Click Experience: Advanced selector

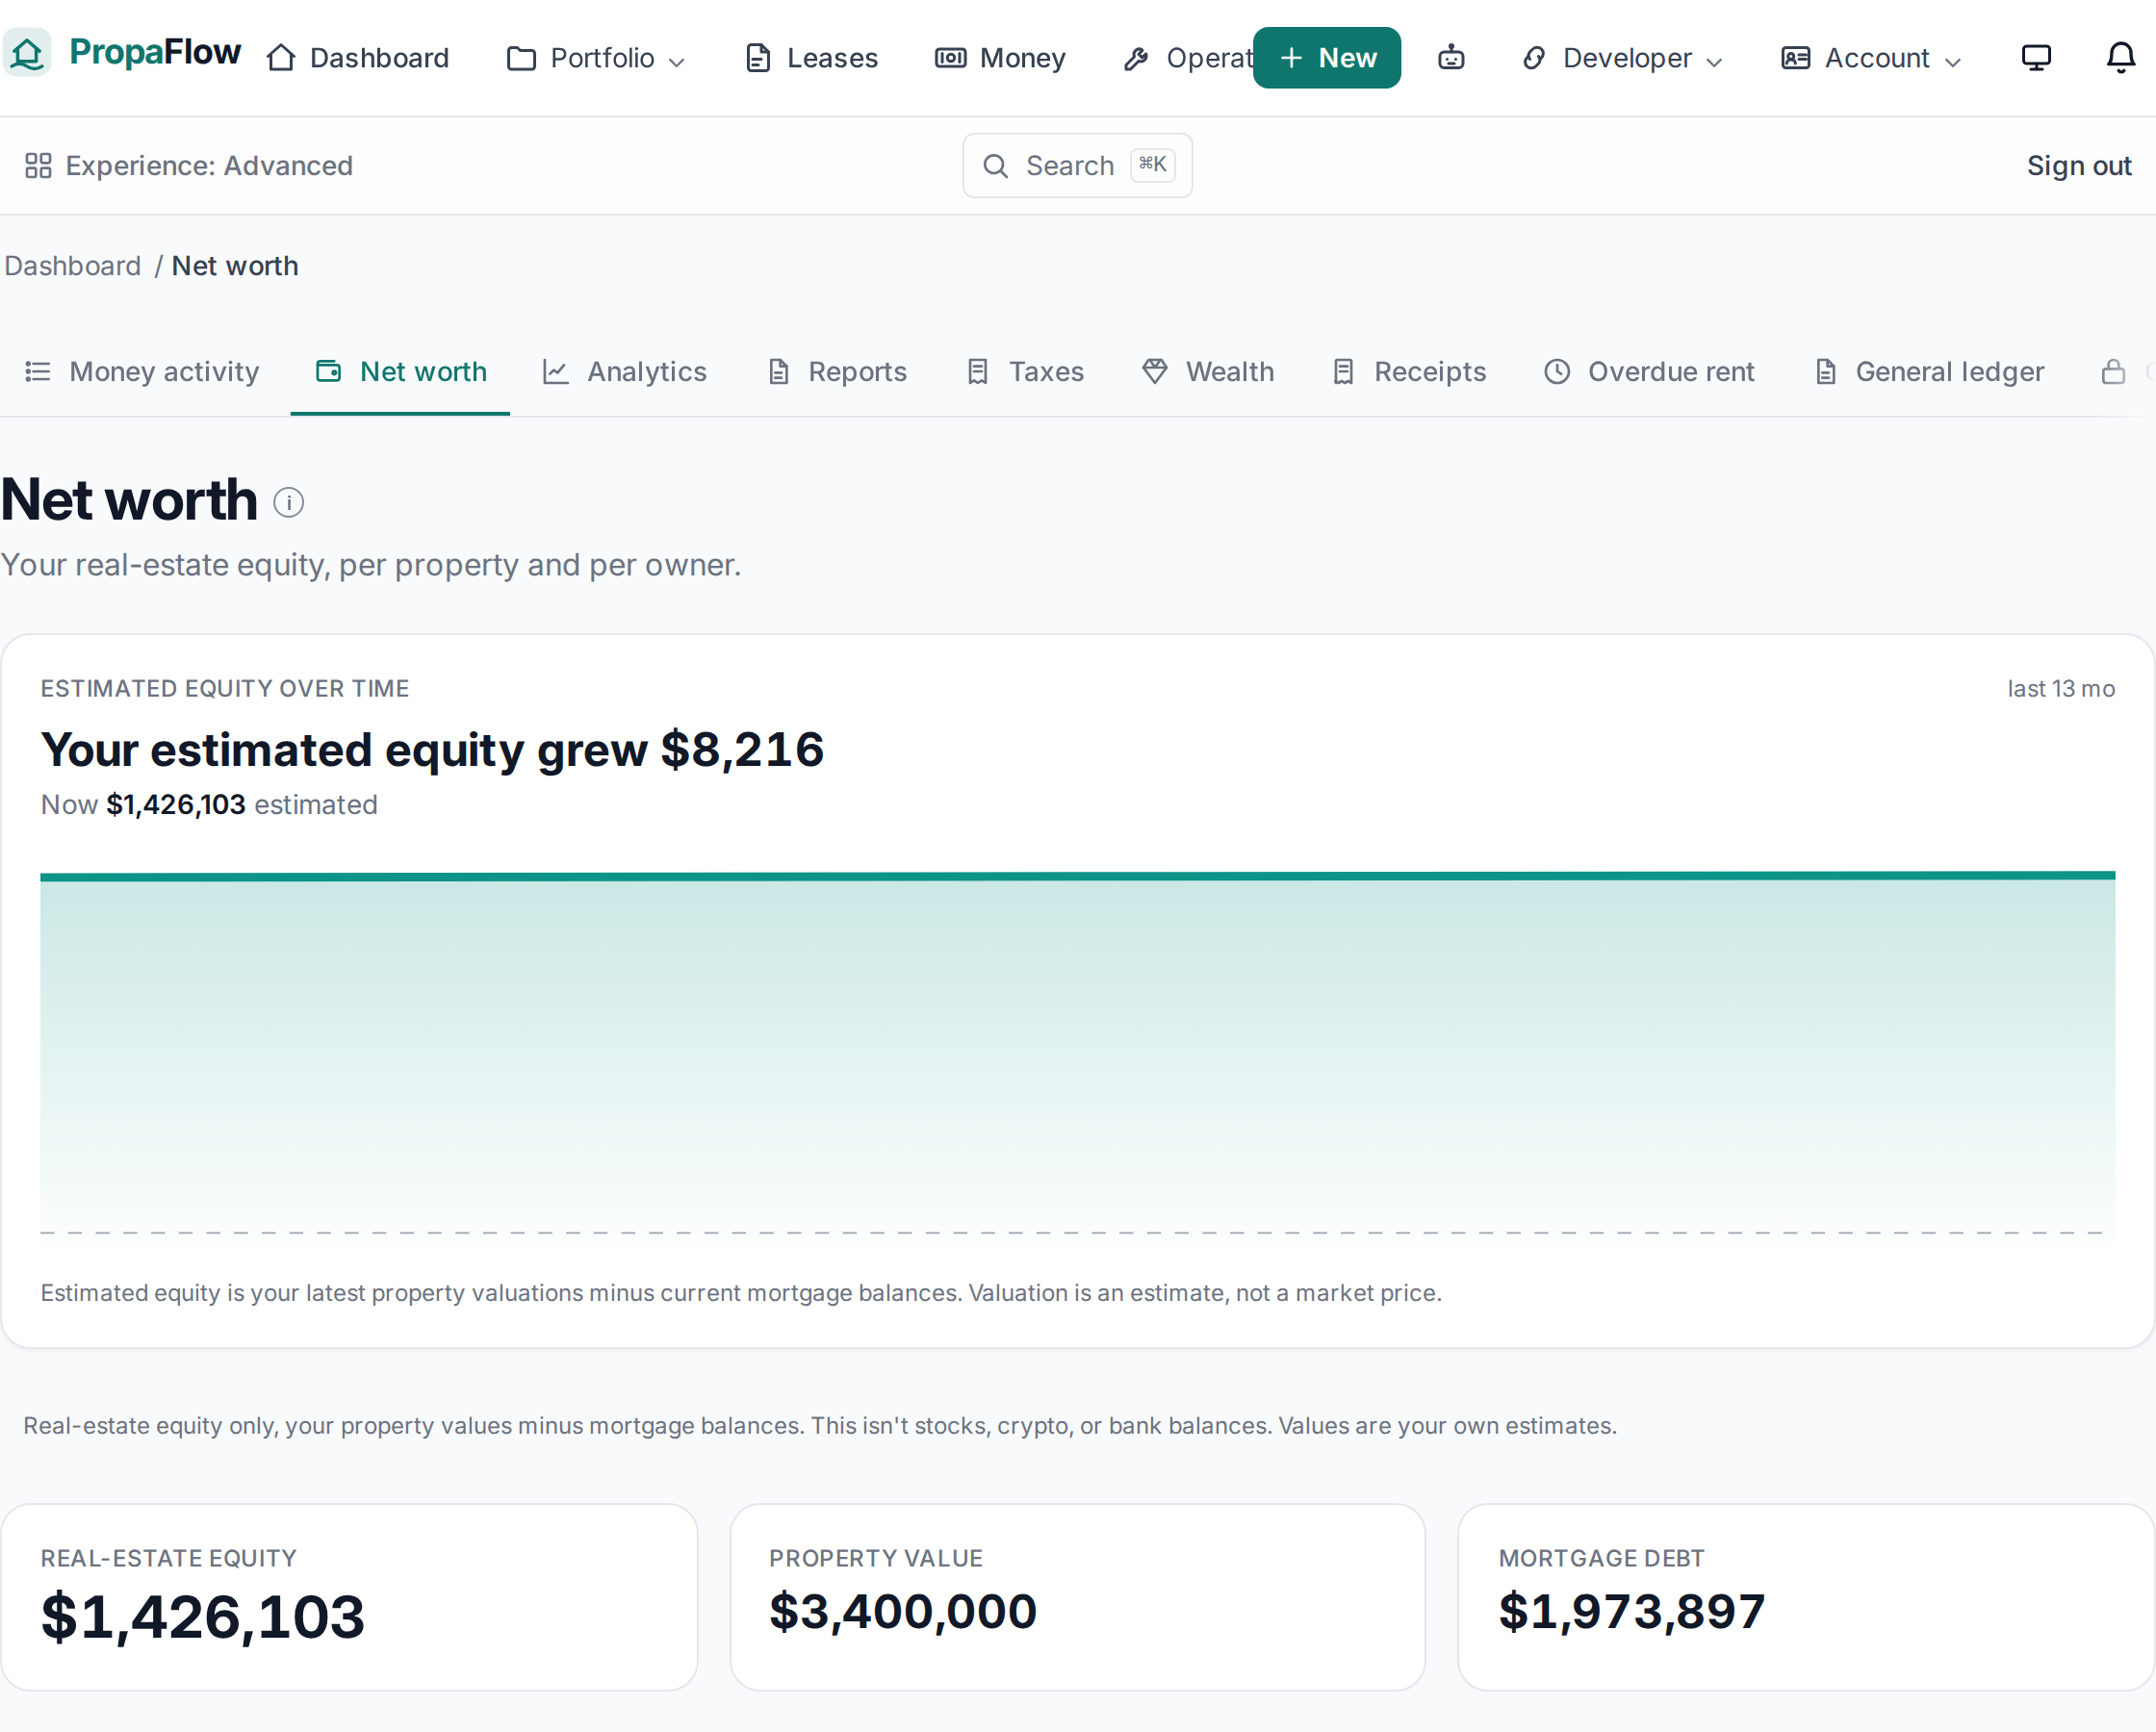click(x=189, y=165)
